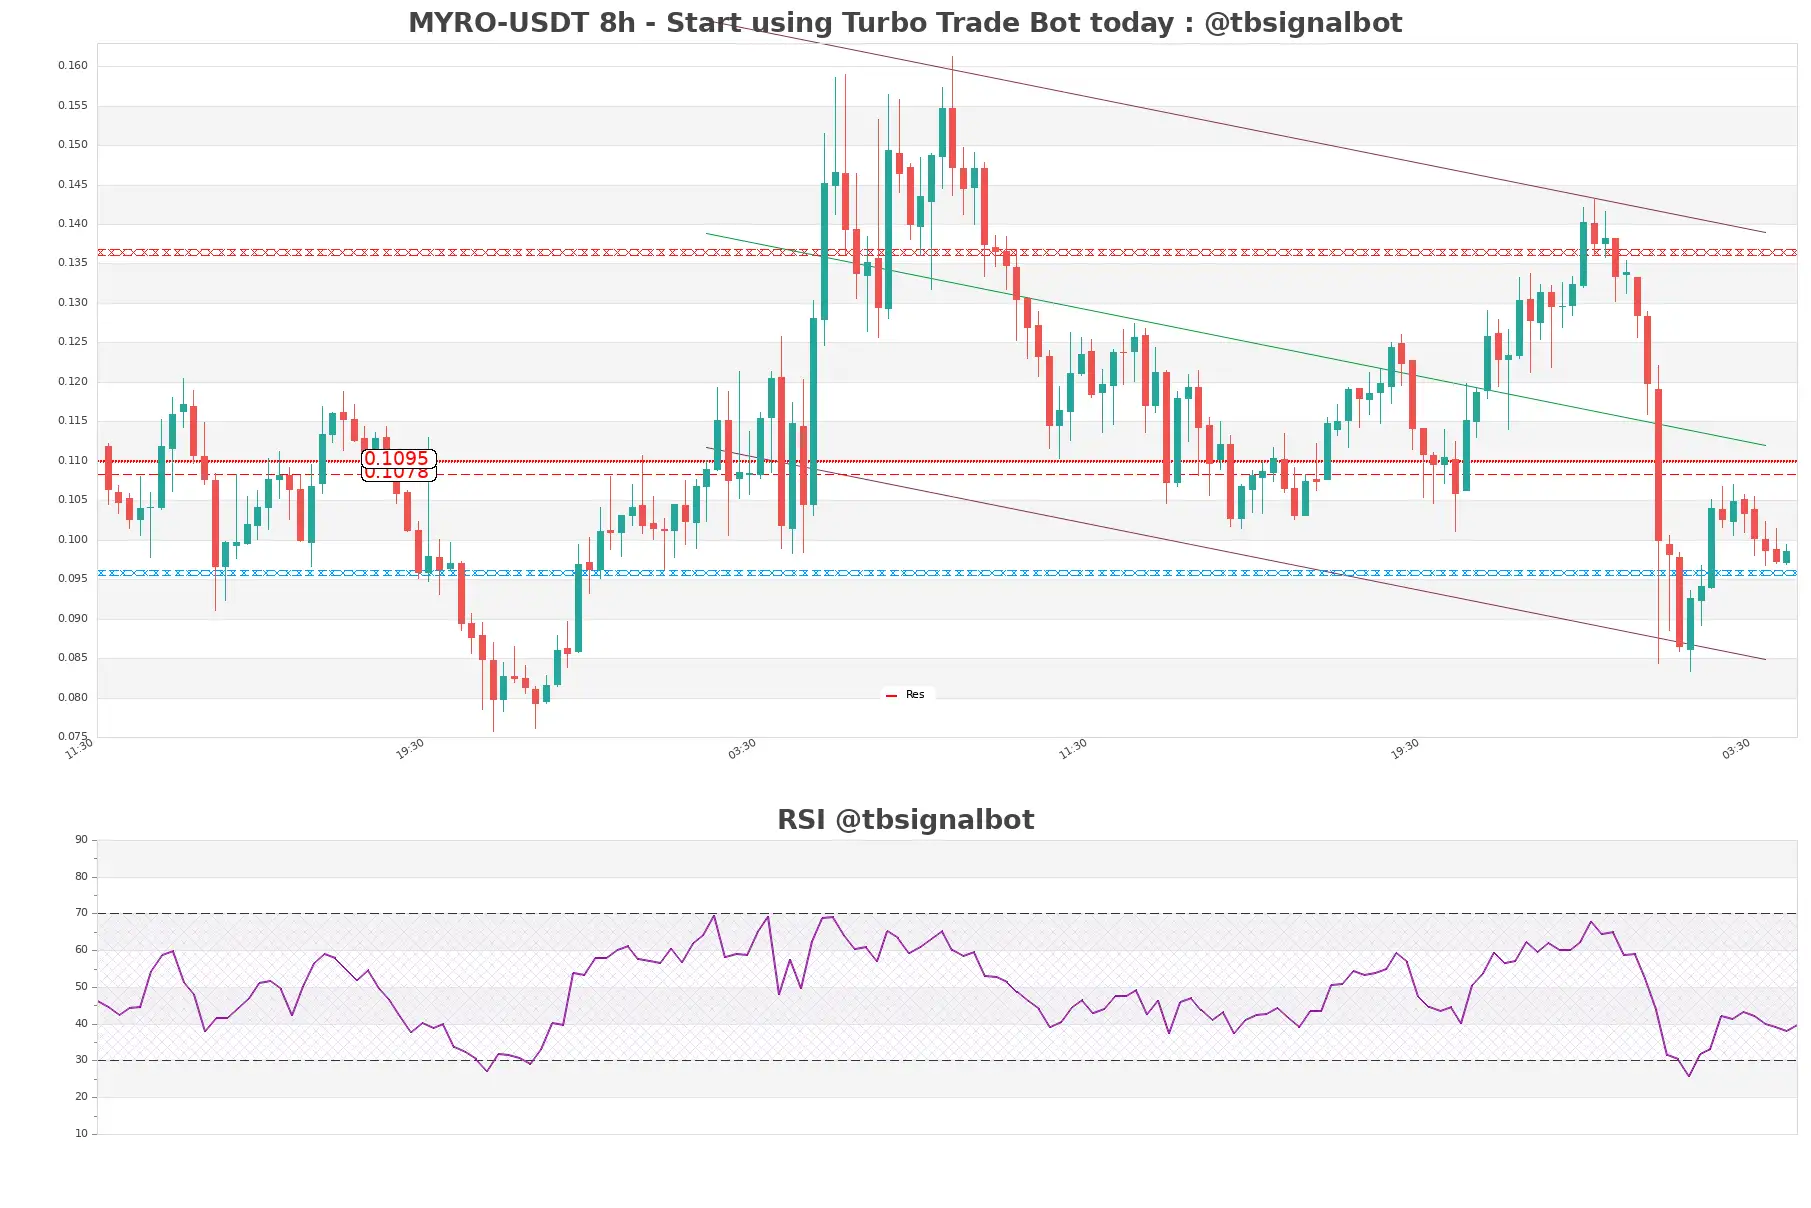Click the 0.150 price axis label
The width and height of the screenshot is (1811, 1208).
[x=73, y=145]
